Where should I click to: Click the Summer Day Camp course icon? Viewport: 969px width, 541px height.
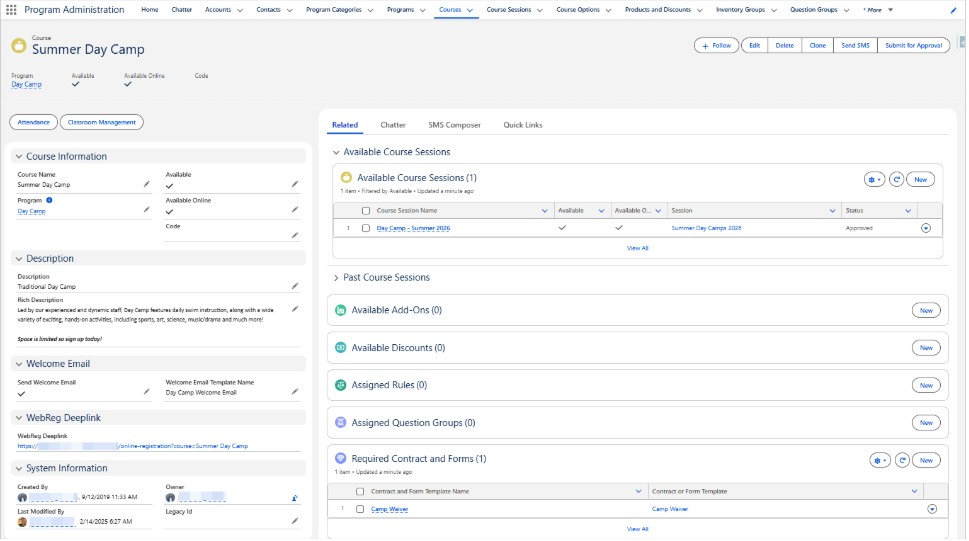point(19,46)
